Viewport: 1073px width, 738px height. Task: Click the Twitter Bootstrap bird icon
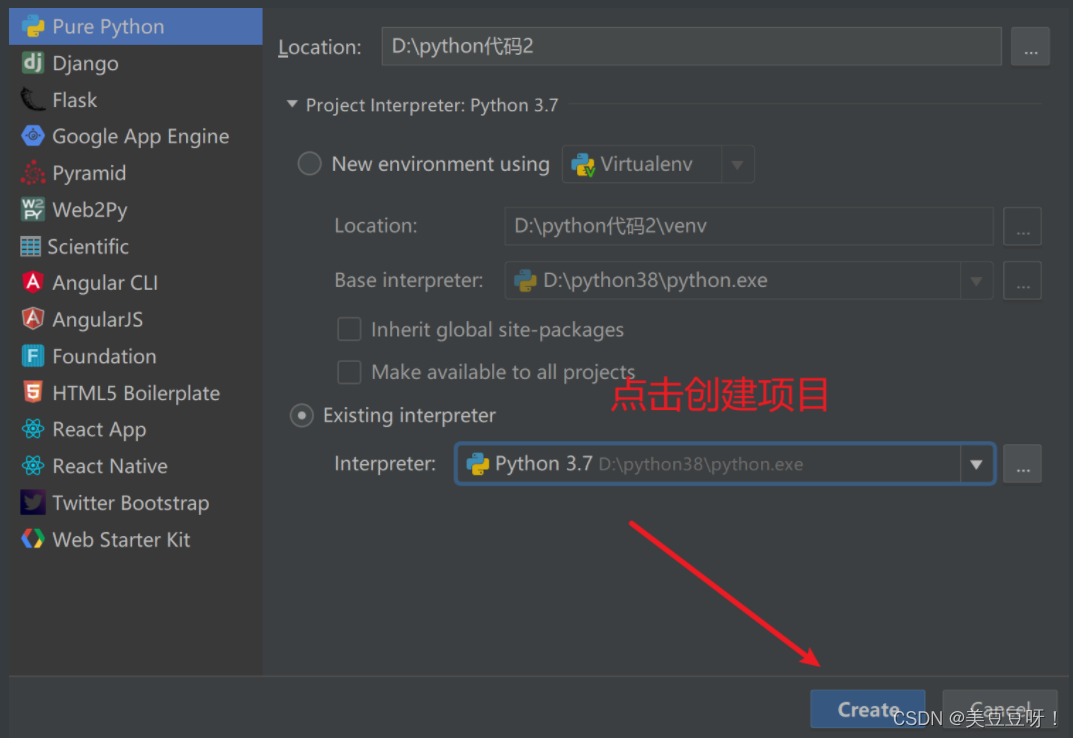pos(33,502)
